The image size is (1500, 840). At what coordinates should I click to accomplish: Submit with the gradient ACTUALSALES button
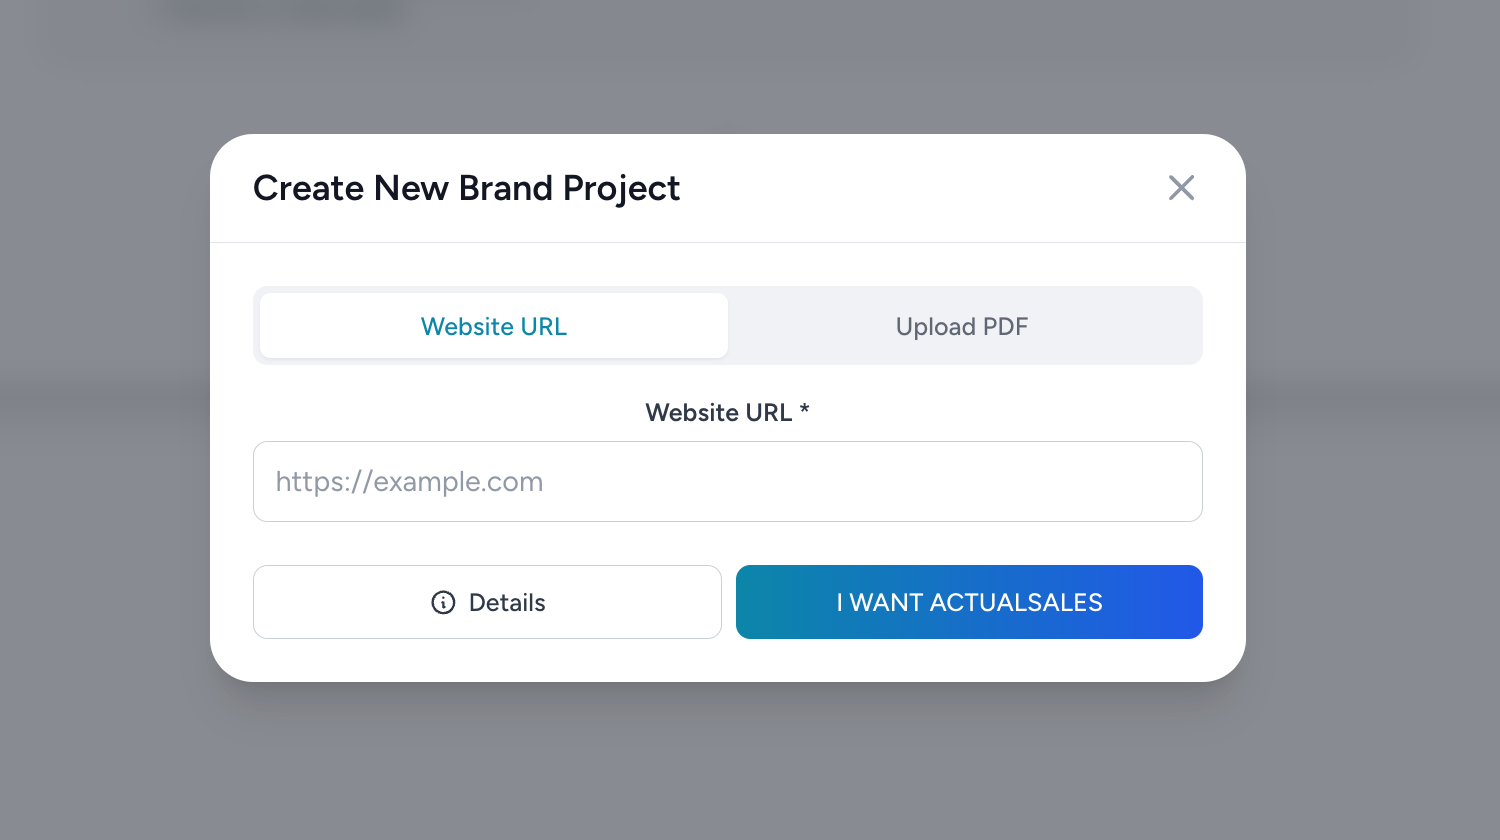968,602
